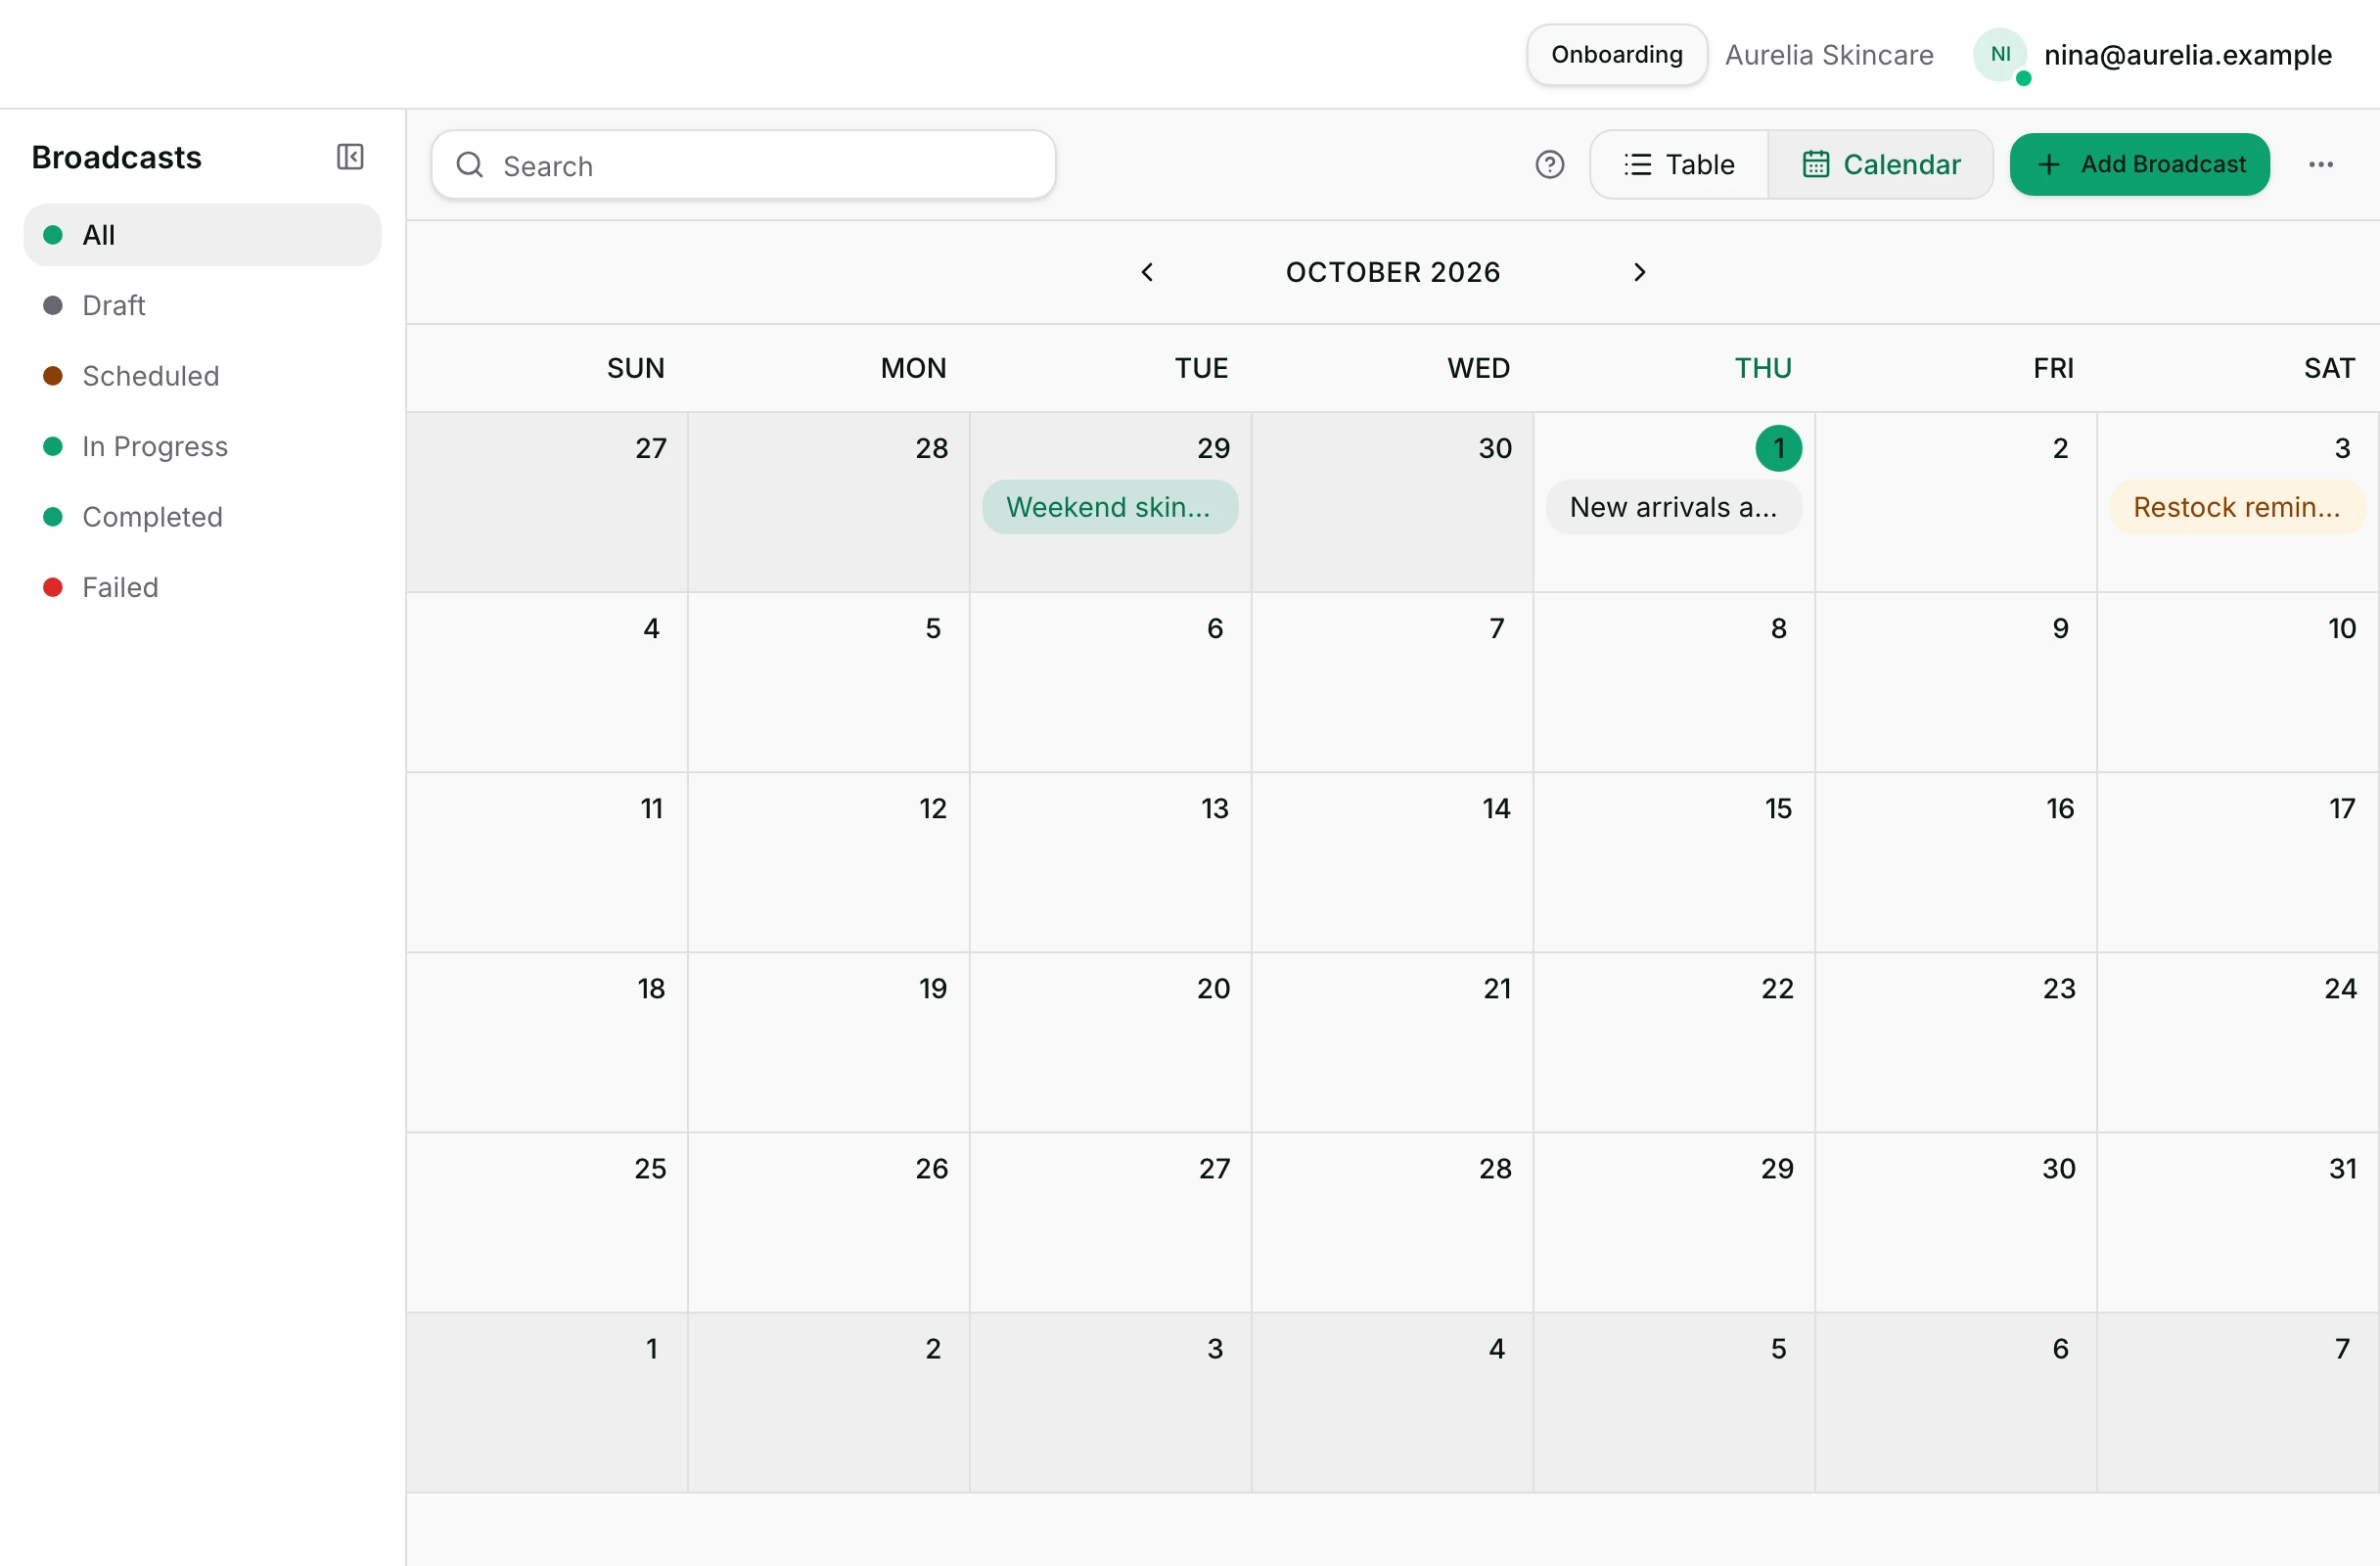Select September 27 calendar cell
Screen dimensions: 2380x1566
pos(547,502)
